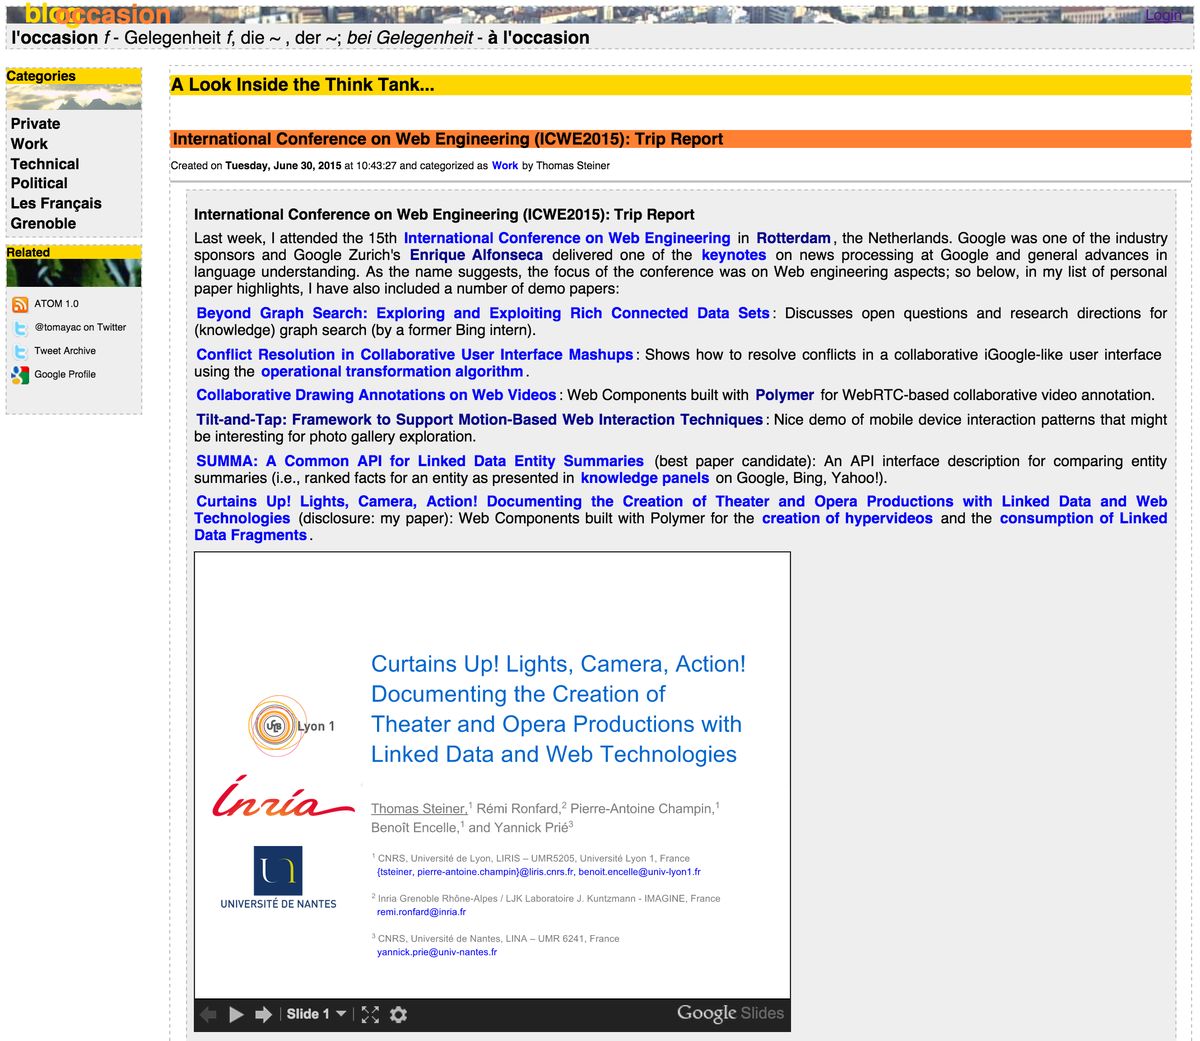Open ATOM 1.0 feed link

[56, 304]
